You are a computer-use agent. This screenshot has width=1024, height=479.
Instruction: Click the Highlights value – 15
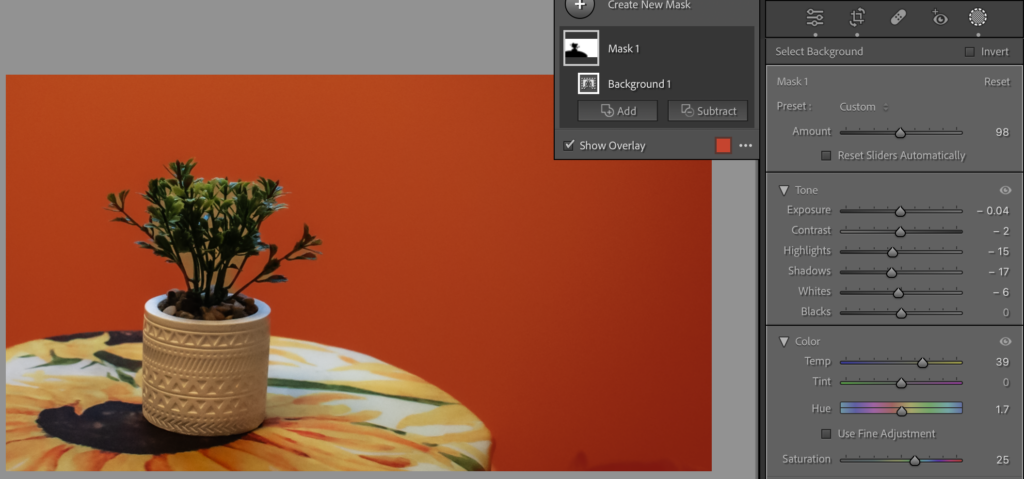point(999,251)
